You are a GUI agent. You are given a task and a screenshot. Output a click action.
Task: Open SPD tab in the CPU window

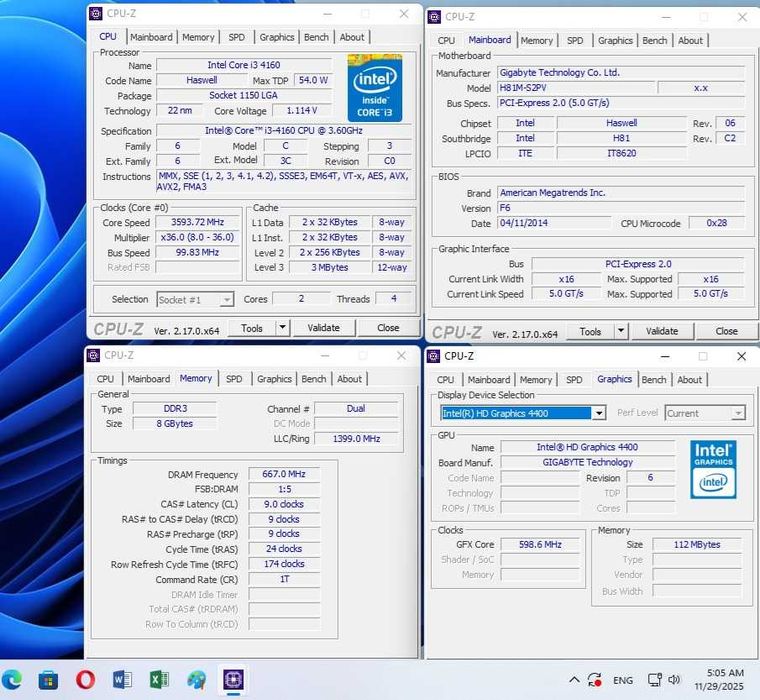tap(237, 37)
